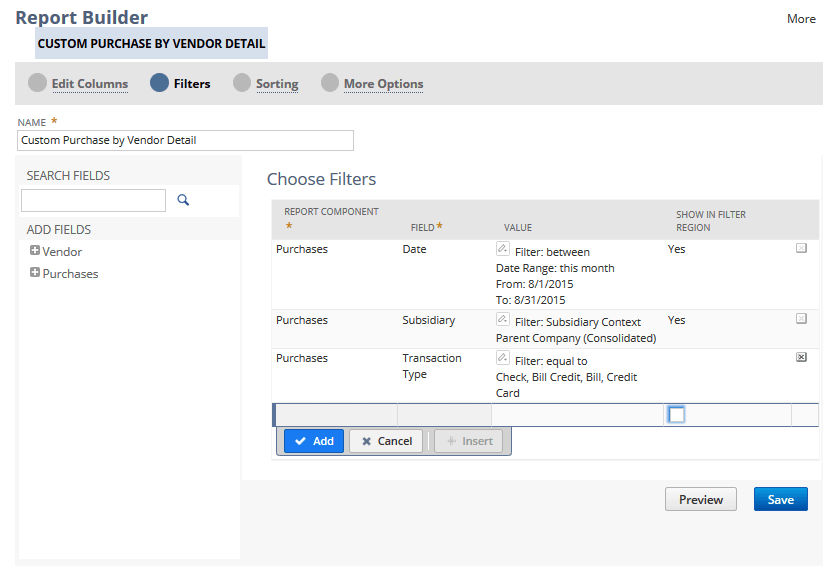Open the Sorting step
The height and width of the screenshot is (566, 837).
(277, 84)
